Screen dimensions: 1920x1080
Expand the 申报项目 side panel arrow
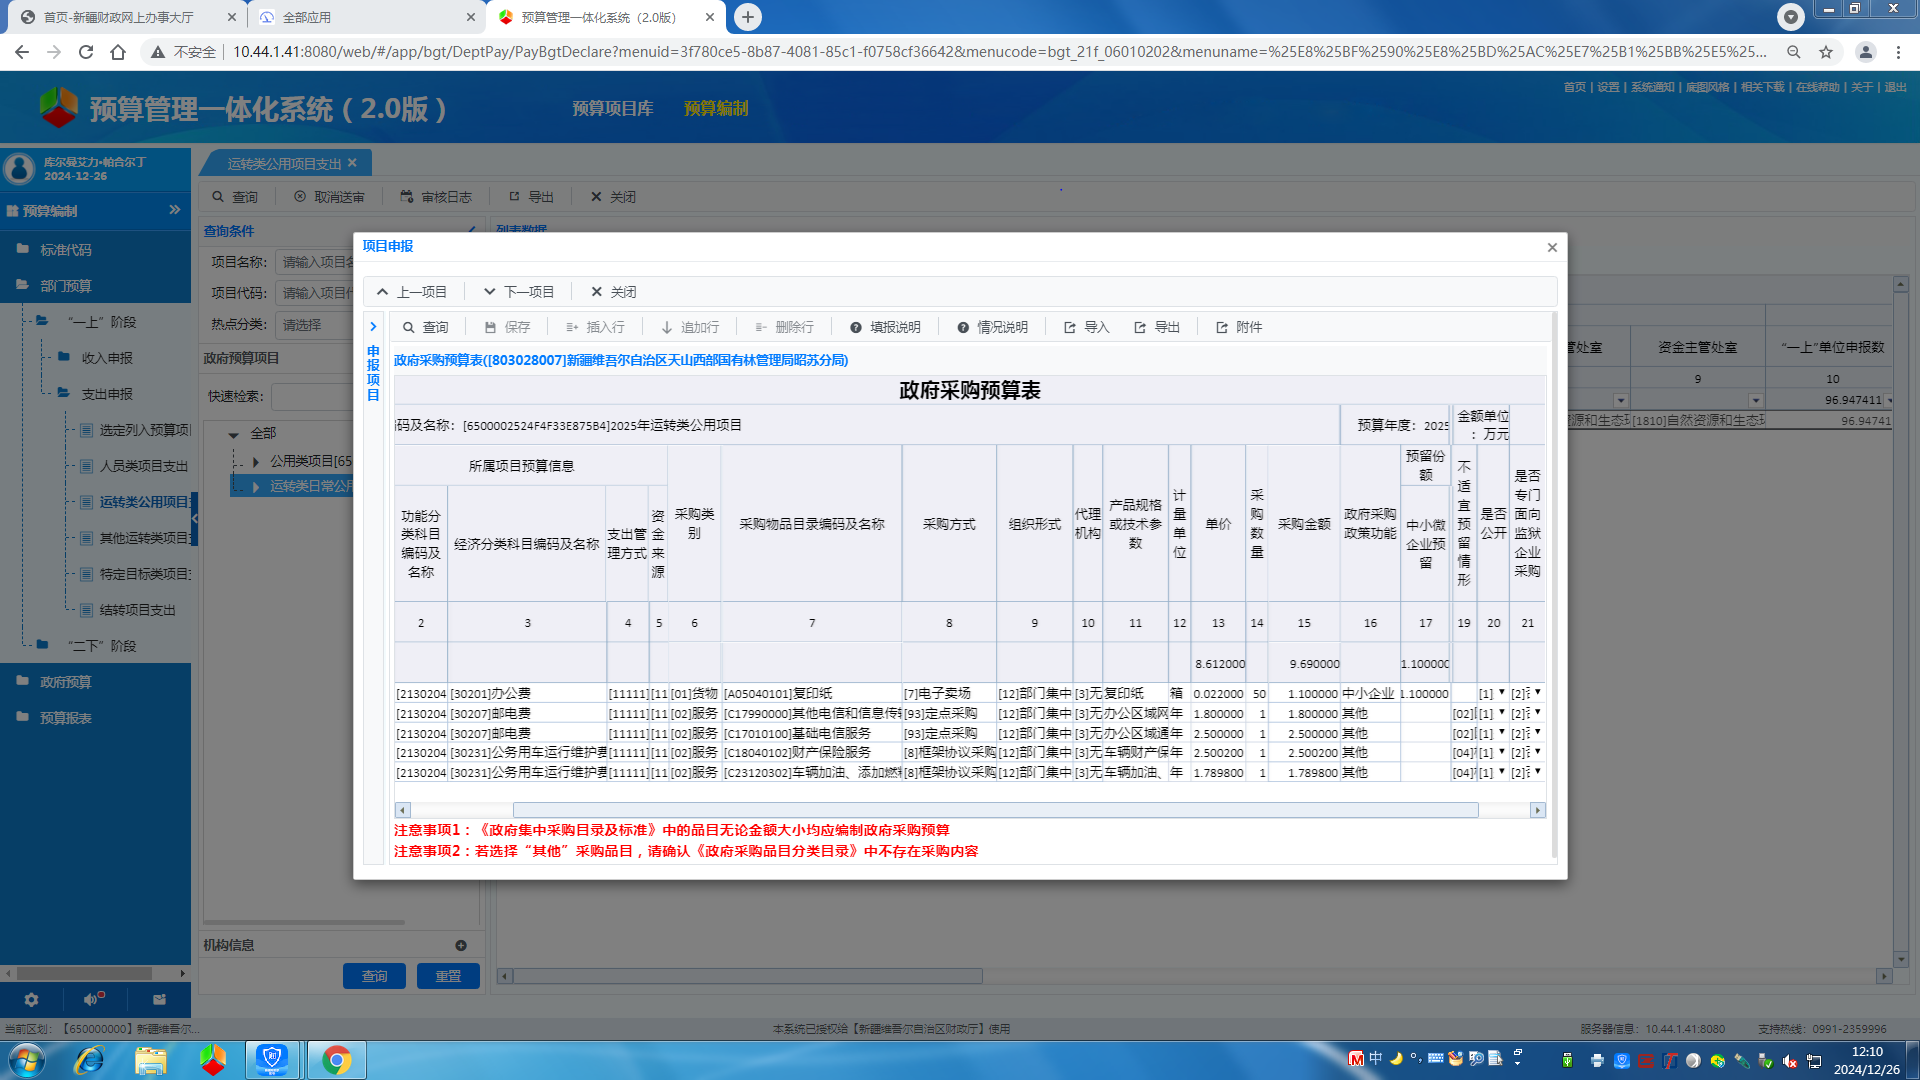click(373, 327)
